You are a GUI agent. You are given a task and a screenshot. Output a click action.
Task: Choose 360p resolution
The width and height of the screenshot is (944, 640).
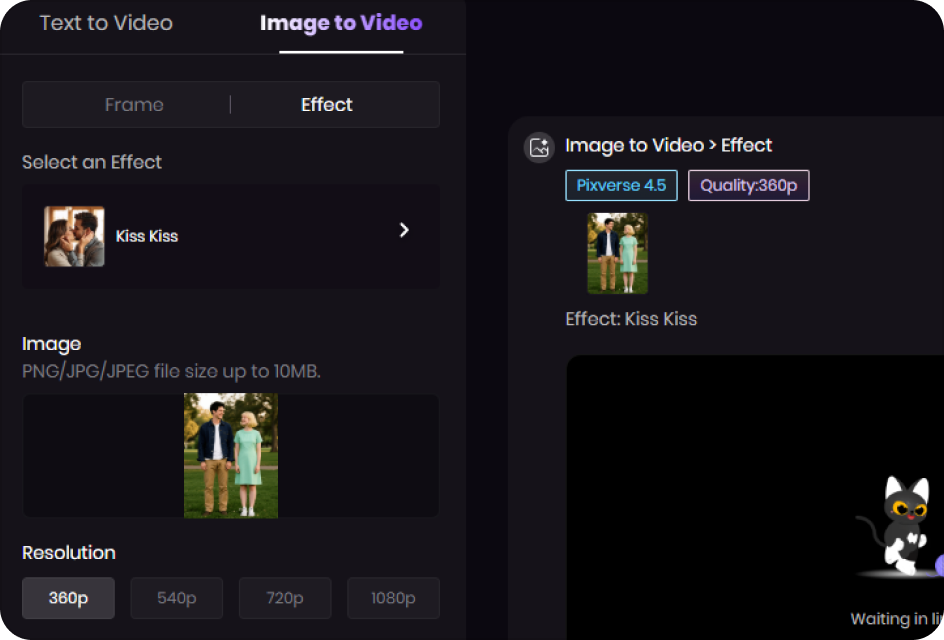tap(68, 598)
